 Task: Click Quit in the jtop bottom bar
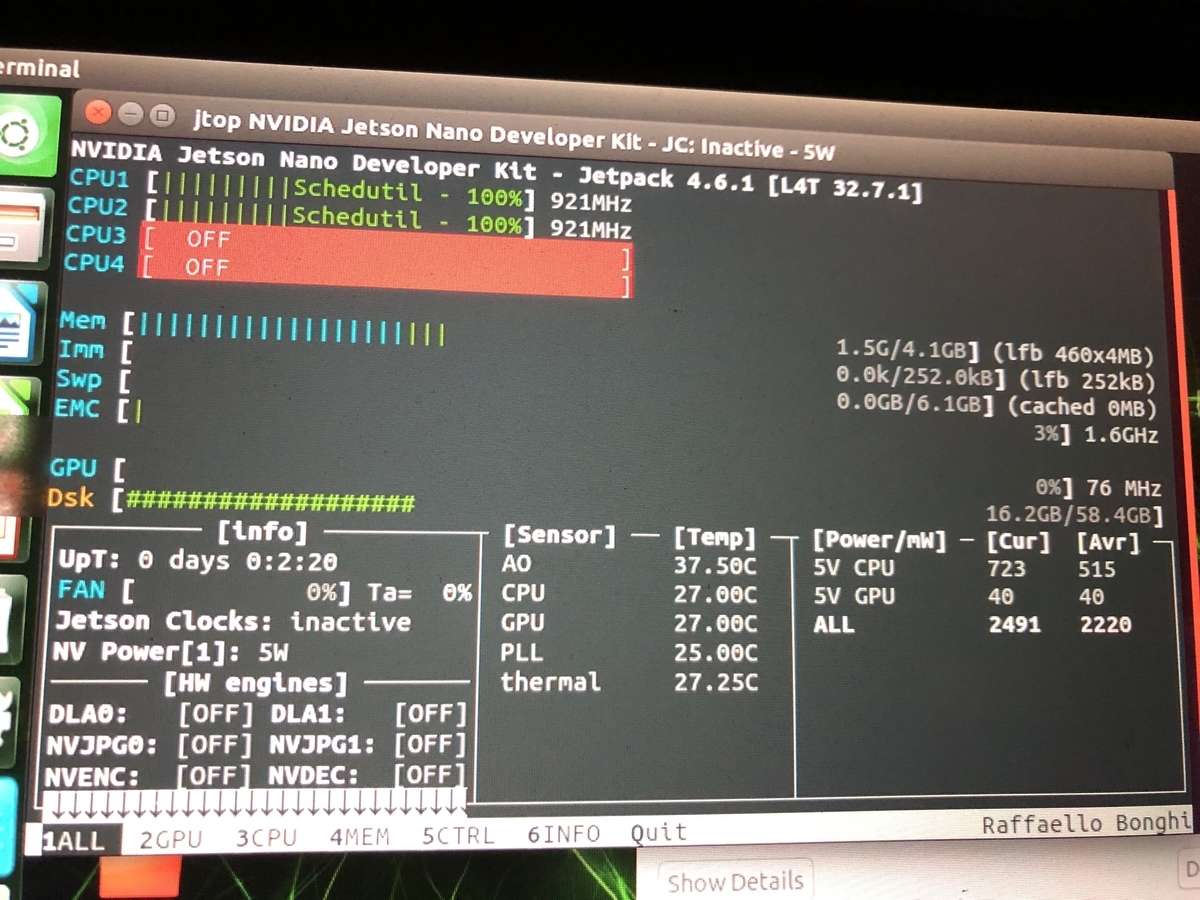pos(658,832)
